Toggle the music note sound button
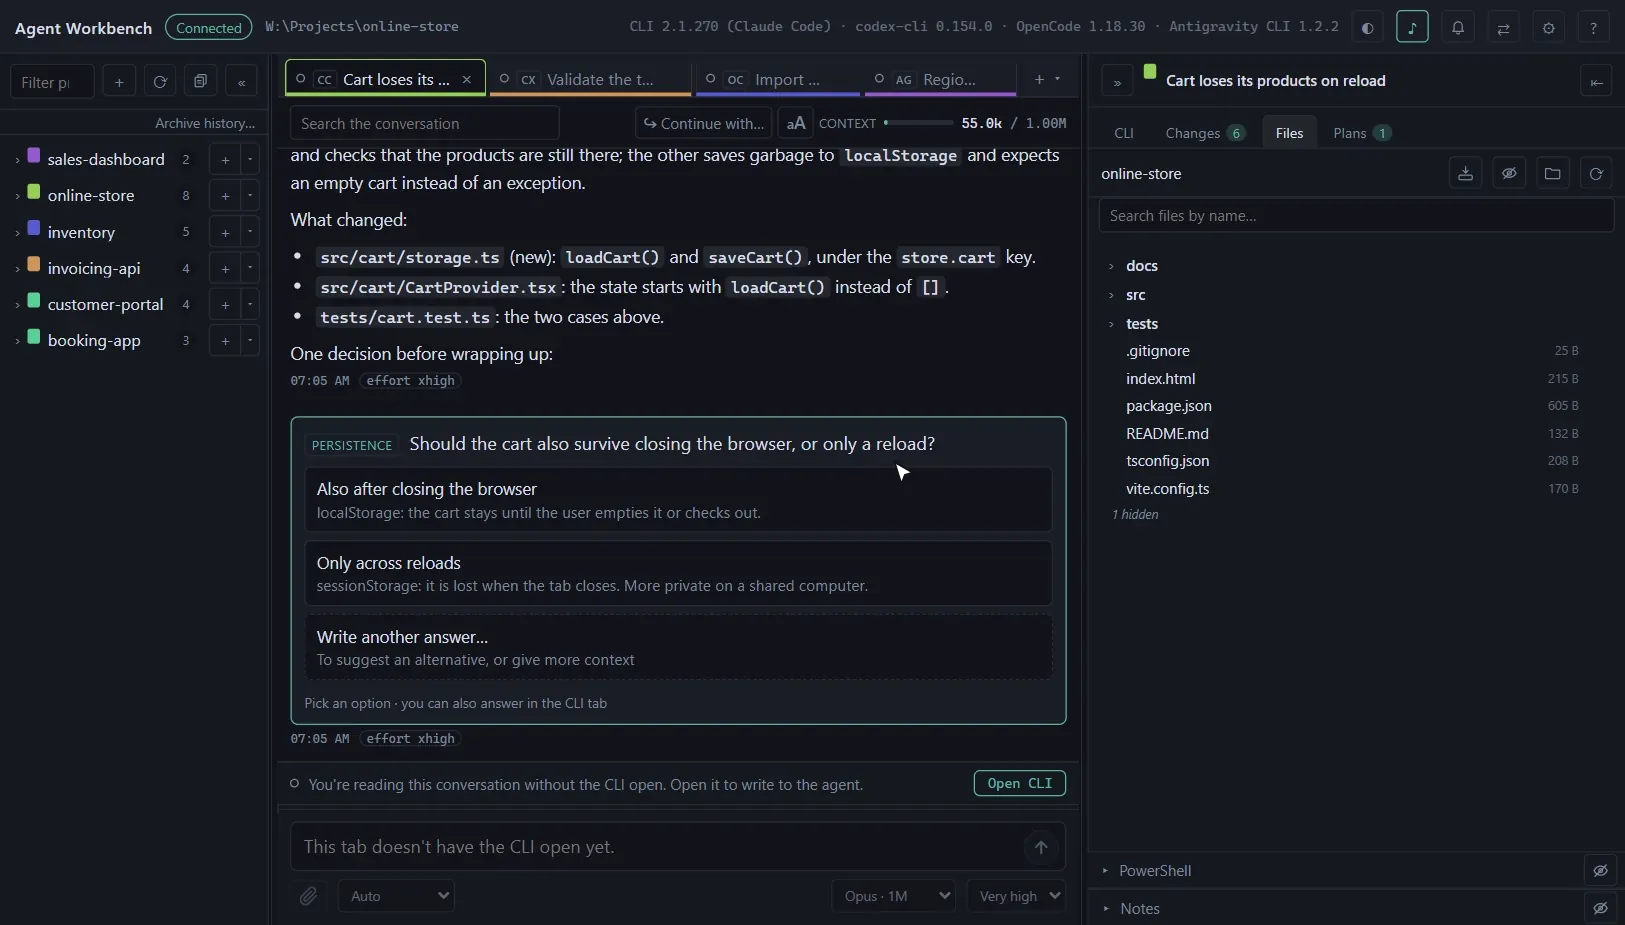 [x=1412, y=27]
